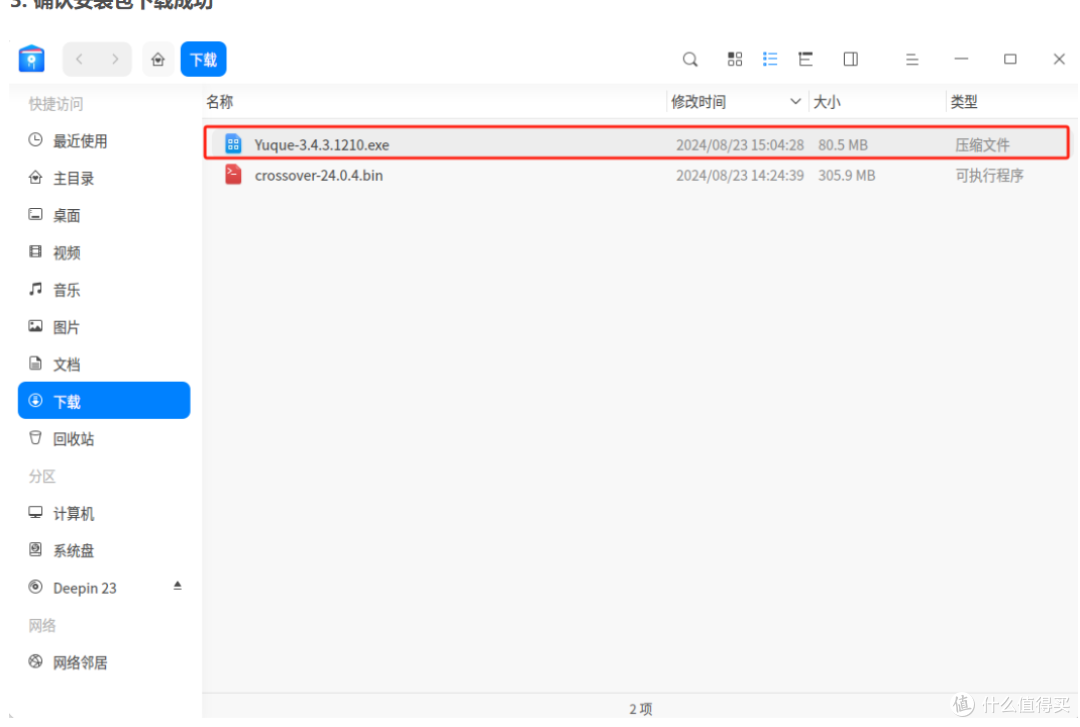The width and height of the screenshot is (1080, 727).
Task: Select the Yuque-3.4.3.1210.exe file
Action: [322, 144]
